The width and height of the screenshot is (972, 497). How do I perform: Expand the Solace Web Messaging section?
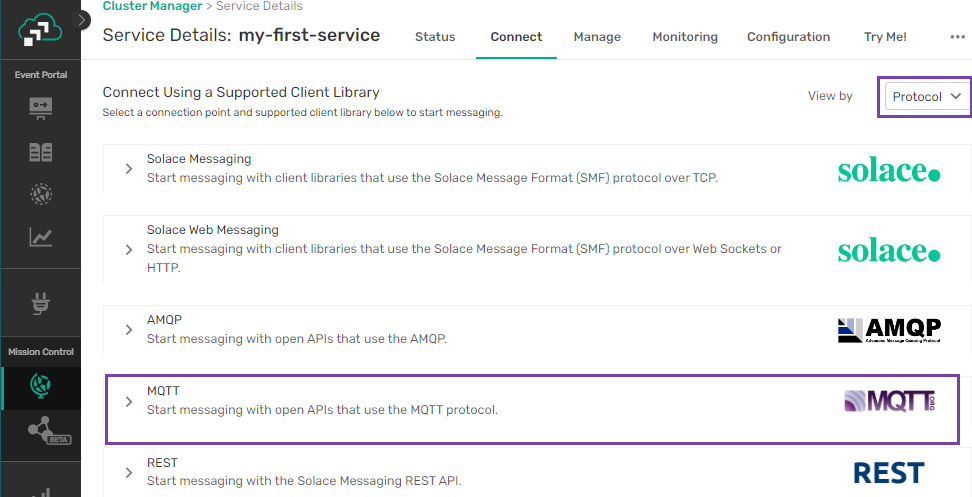(x=129, y=249)
